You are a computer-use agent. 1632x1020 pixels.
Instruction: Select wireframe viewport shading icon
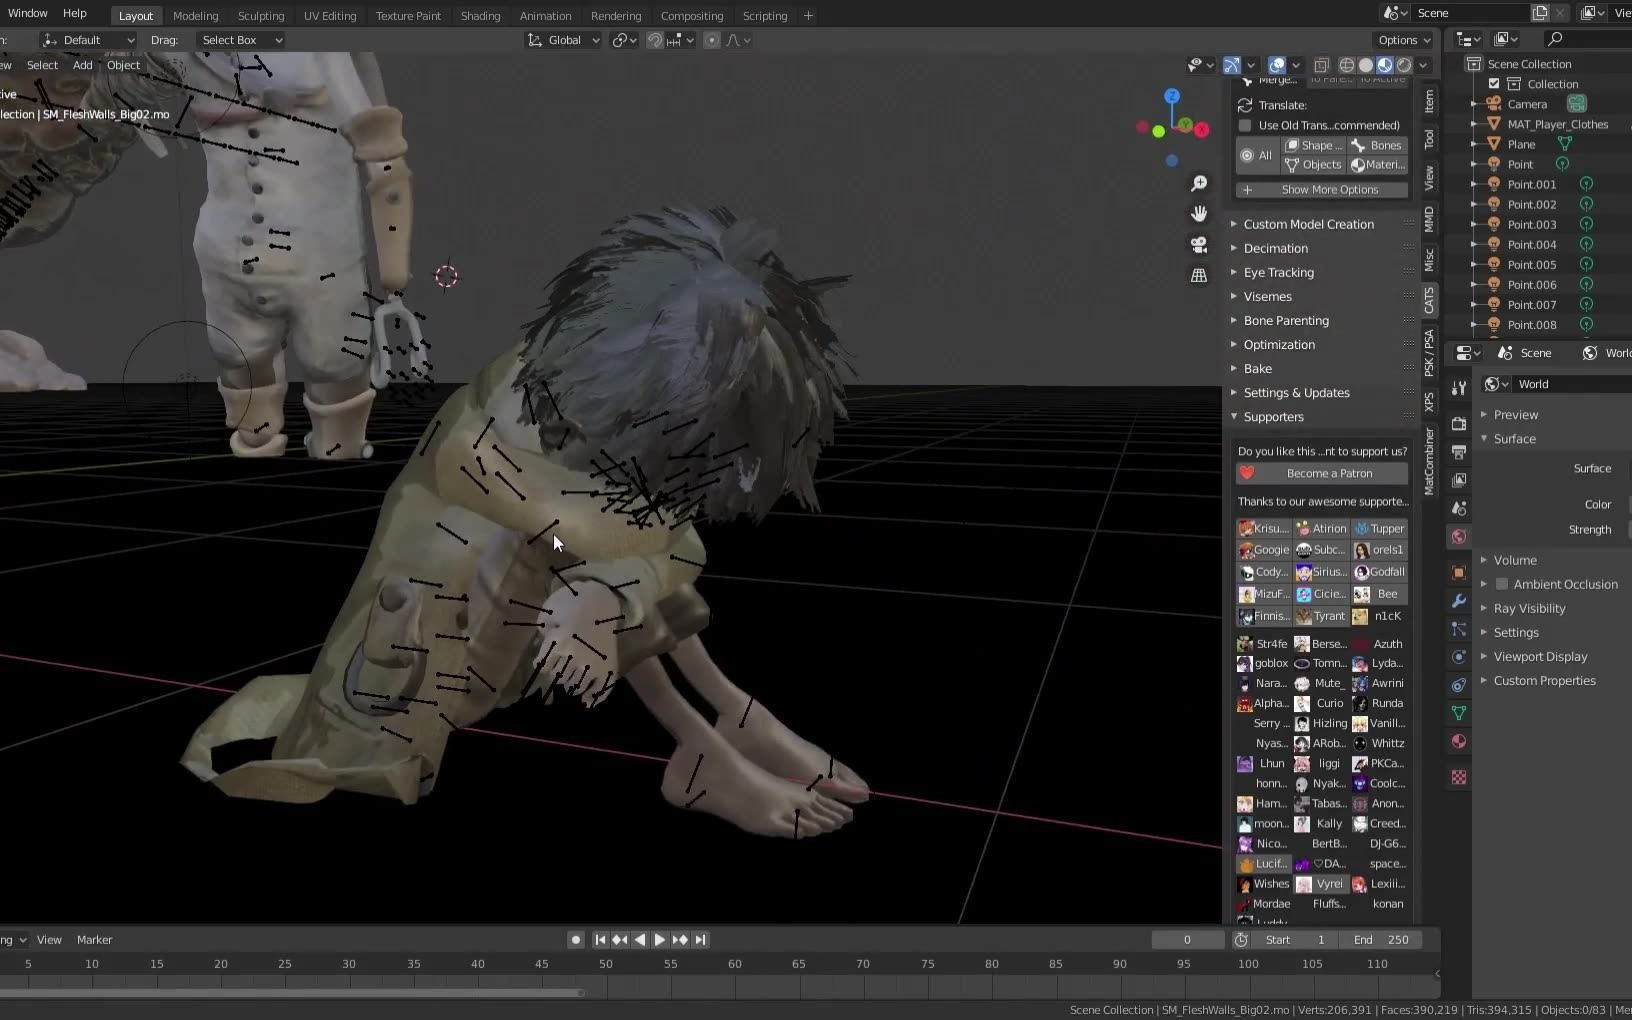[x=1347, y=65]
